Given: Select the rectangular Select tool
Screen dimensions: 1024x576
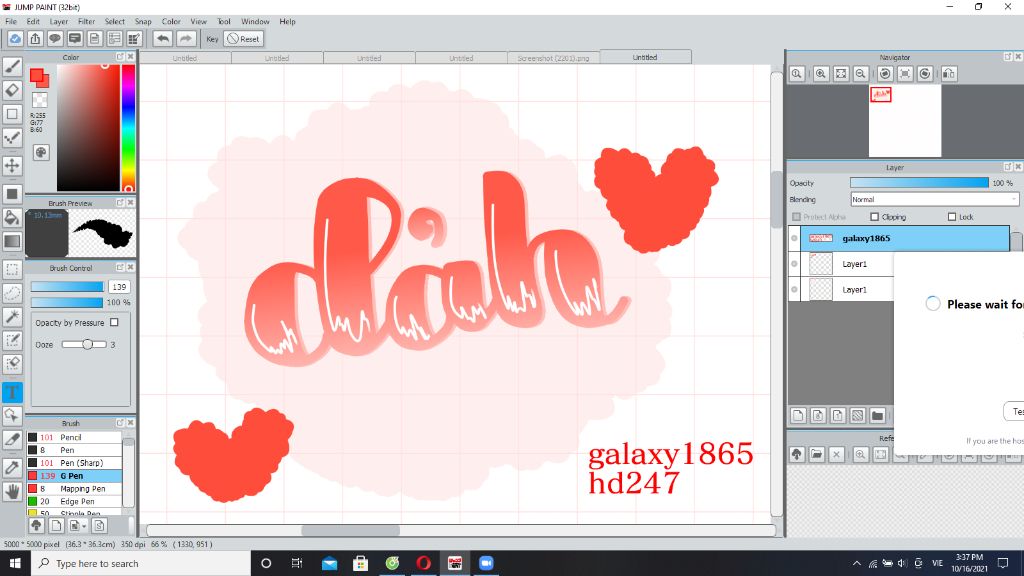Looking at the screenshot, I should point(12,269).
